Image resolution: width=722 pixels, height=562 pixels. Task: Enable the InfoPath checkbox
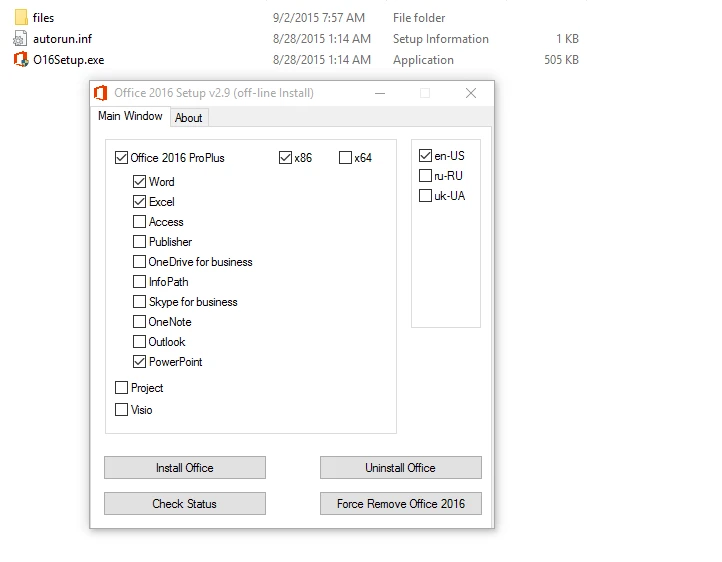pos(139,282)
